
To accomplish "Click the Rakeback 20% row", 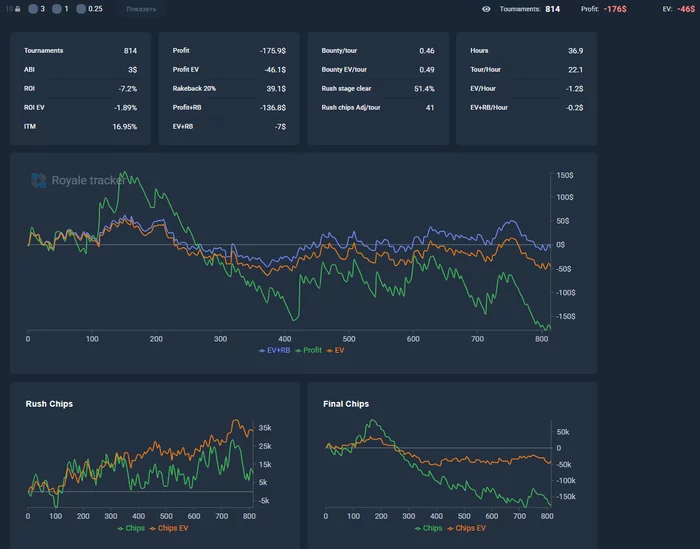I will point(229,88).
